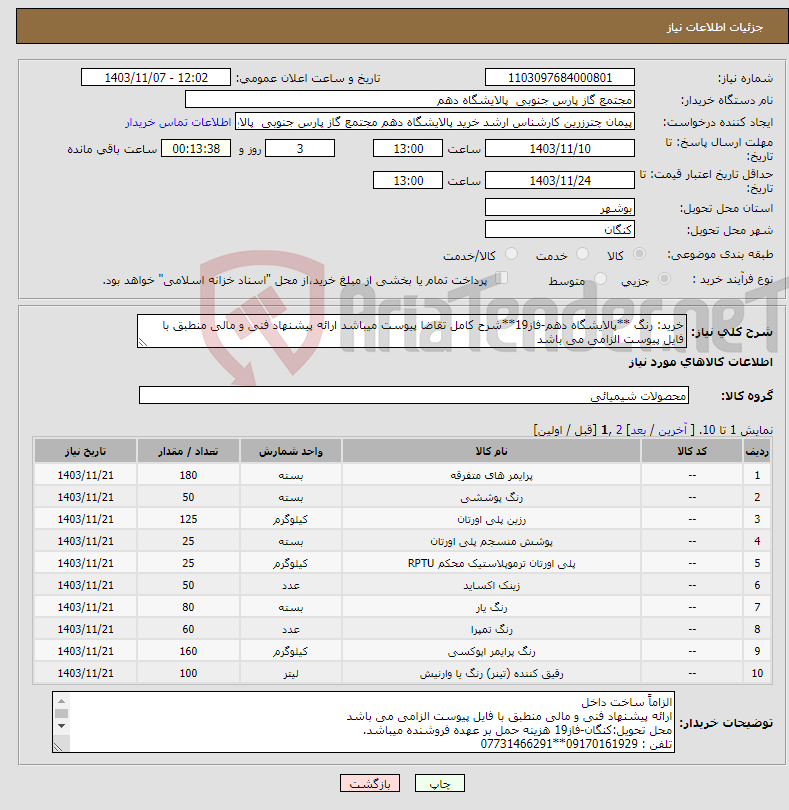Viewport: 789px width, 810px height.
Task: Click item name پوشش منسجم پلی اورتان
Action: pos(491,541)
